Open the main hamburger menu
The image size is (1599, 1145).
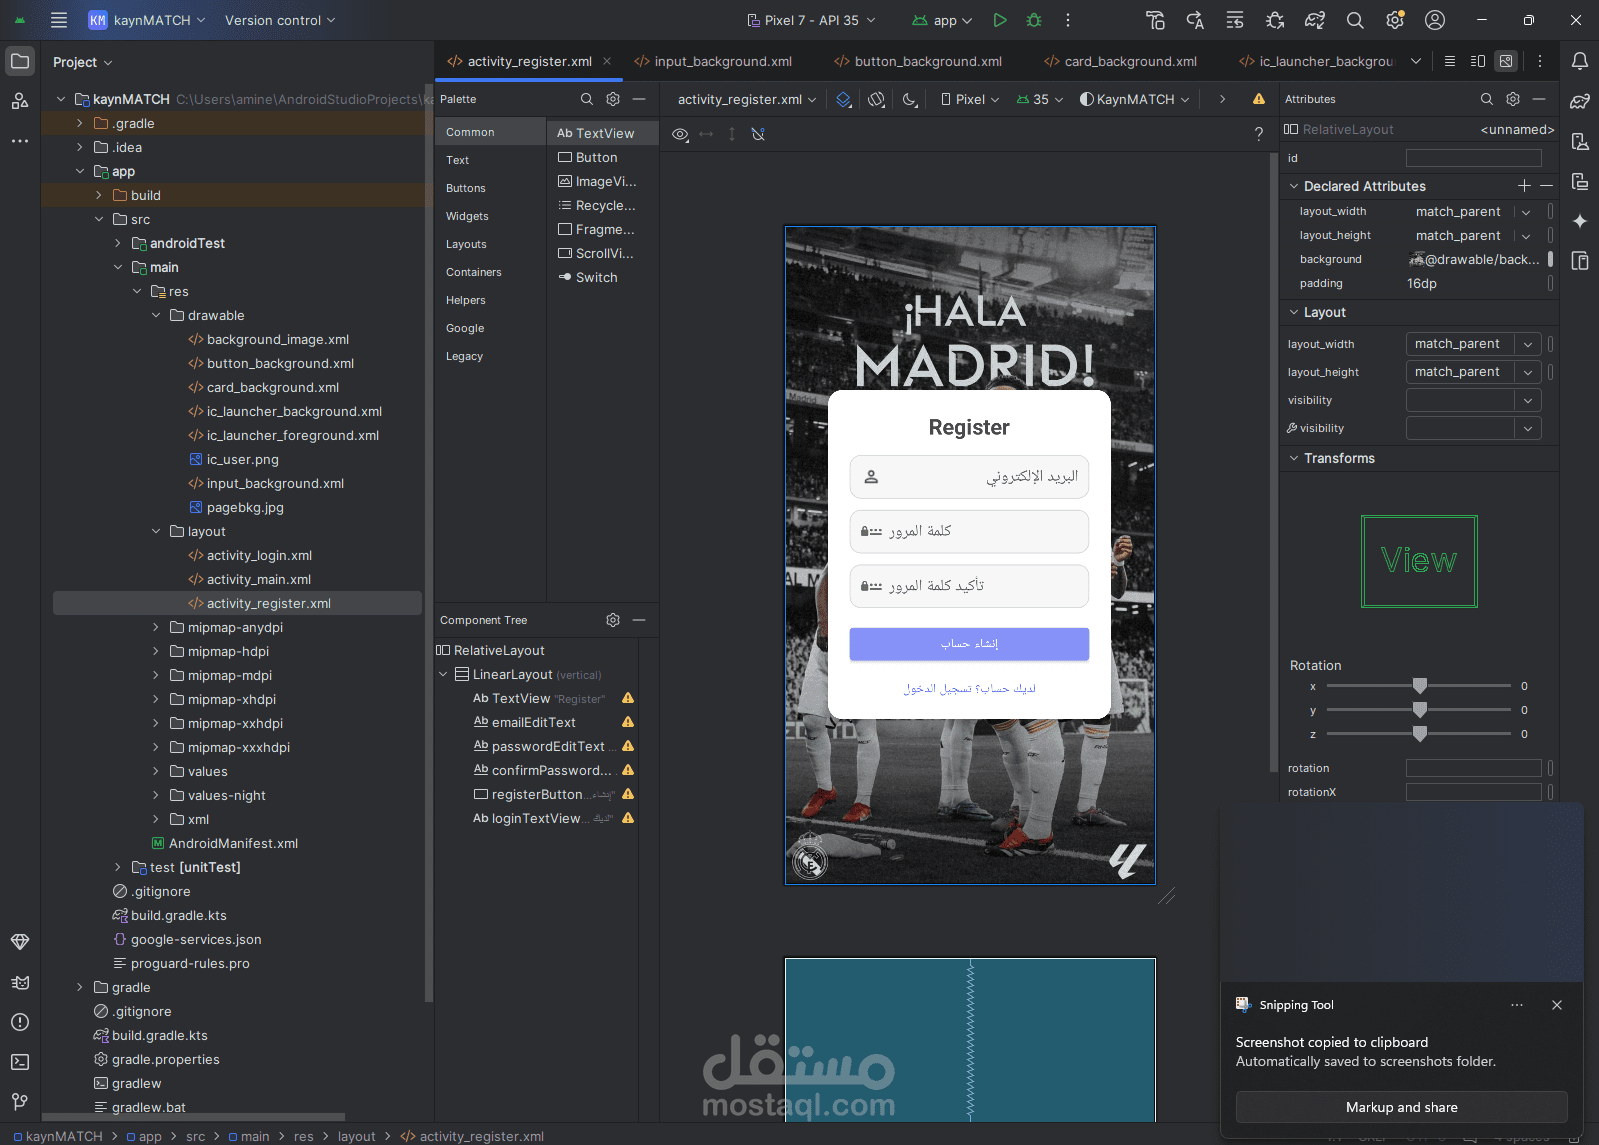(x=59, y=20)
